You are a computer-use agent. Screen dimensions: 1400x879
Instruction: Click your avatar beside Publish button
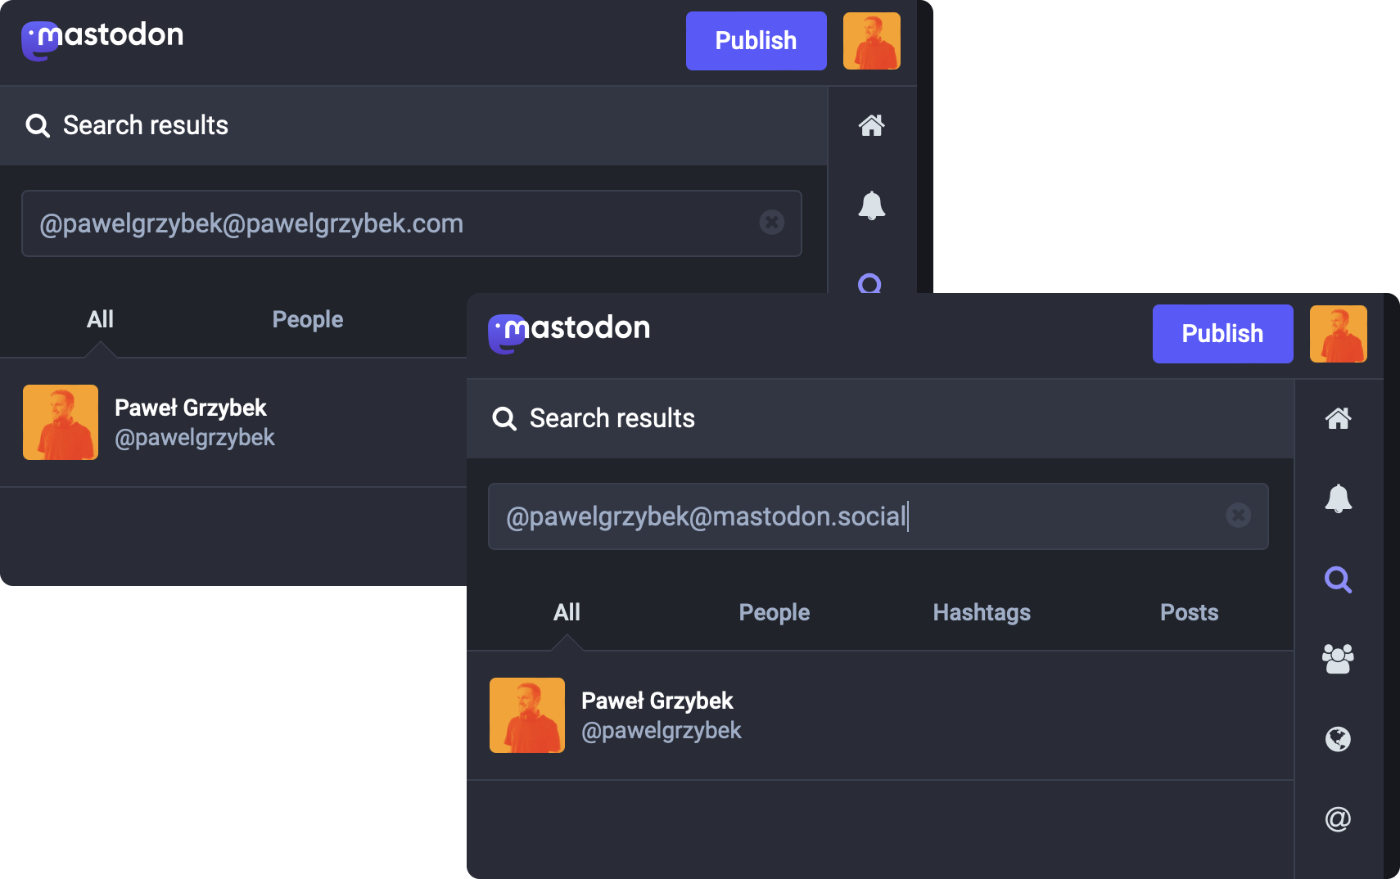(1338, 333)
